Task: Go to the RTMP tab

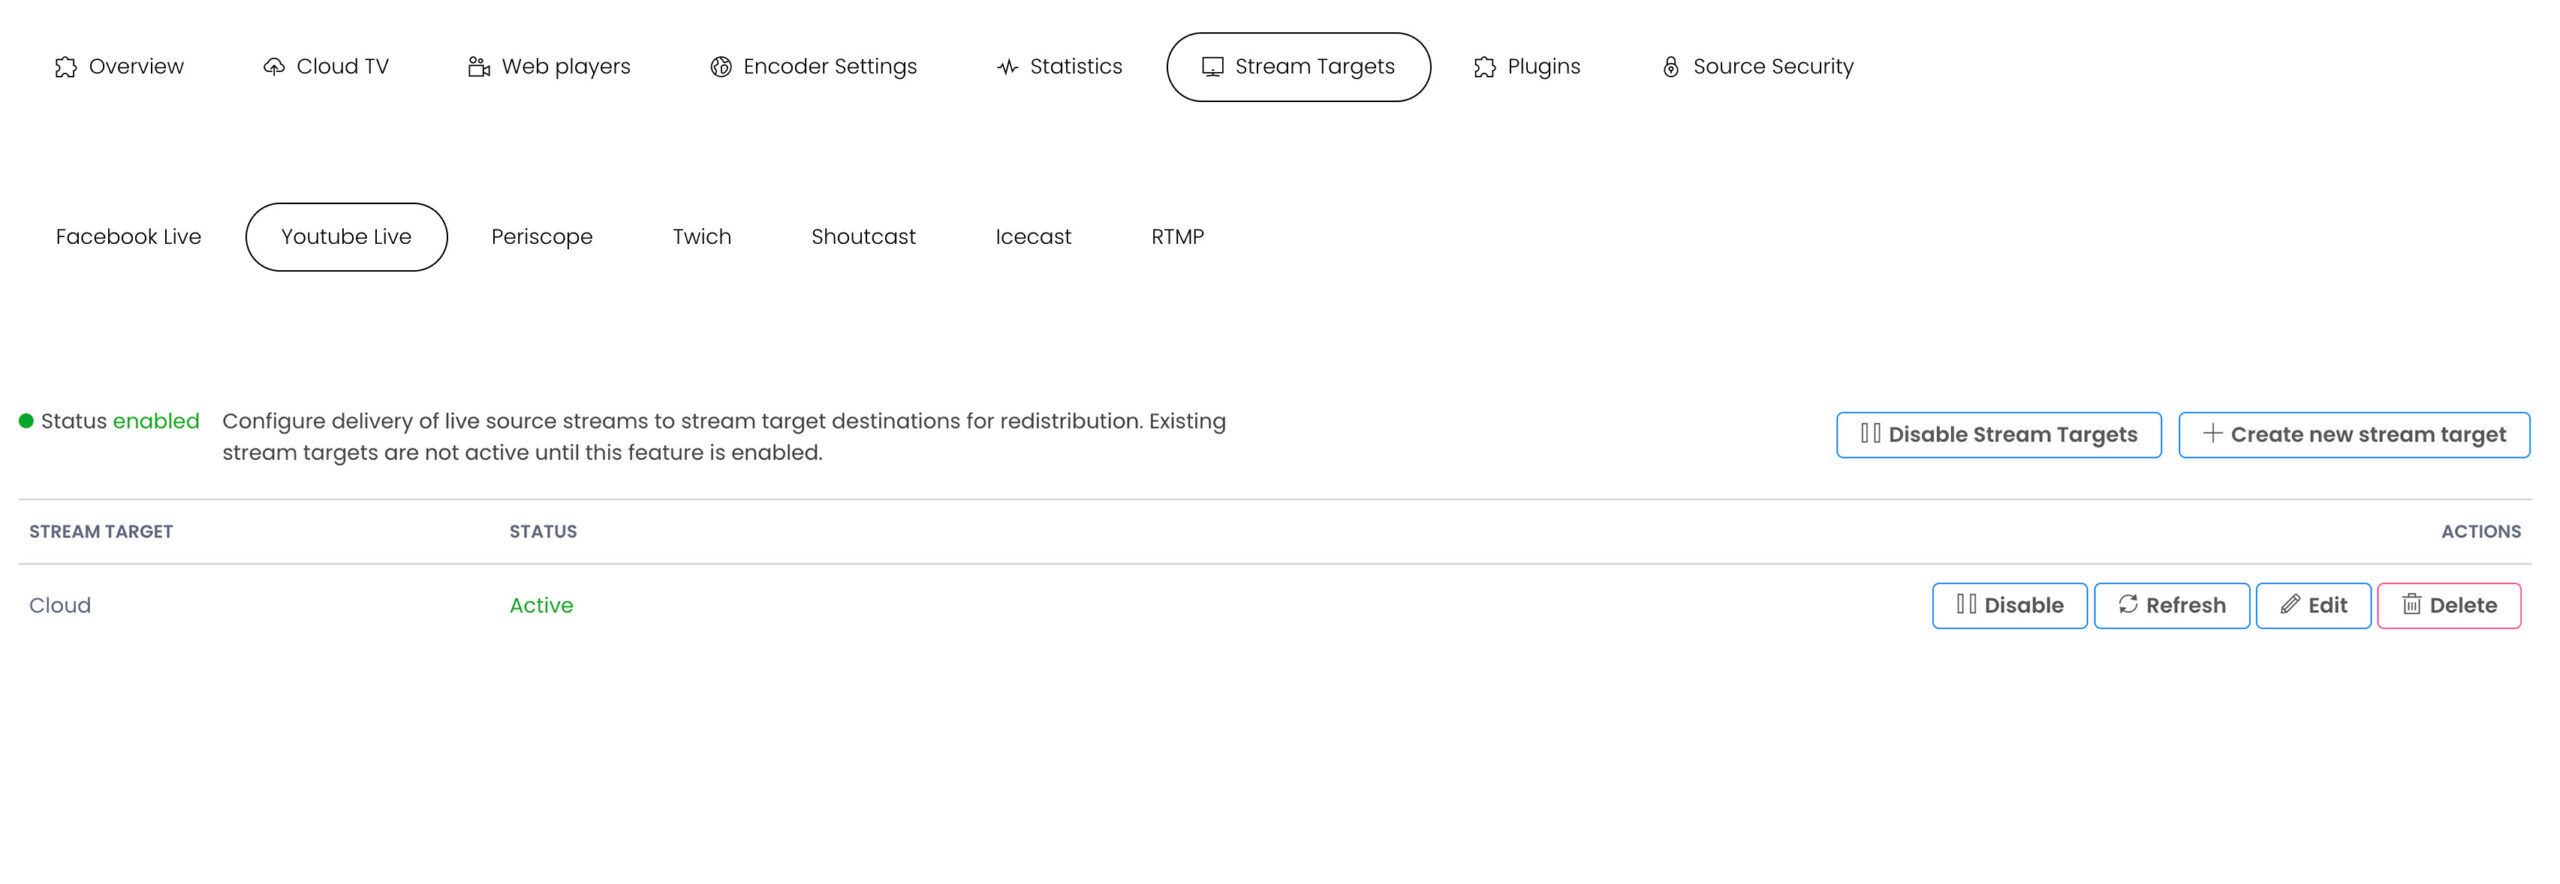Action: coord(1177,237)
